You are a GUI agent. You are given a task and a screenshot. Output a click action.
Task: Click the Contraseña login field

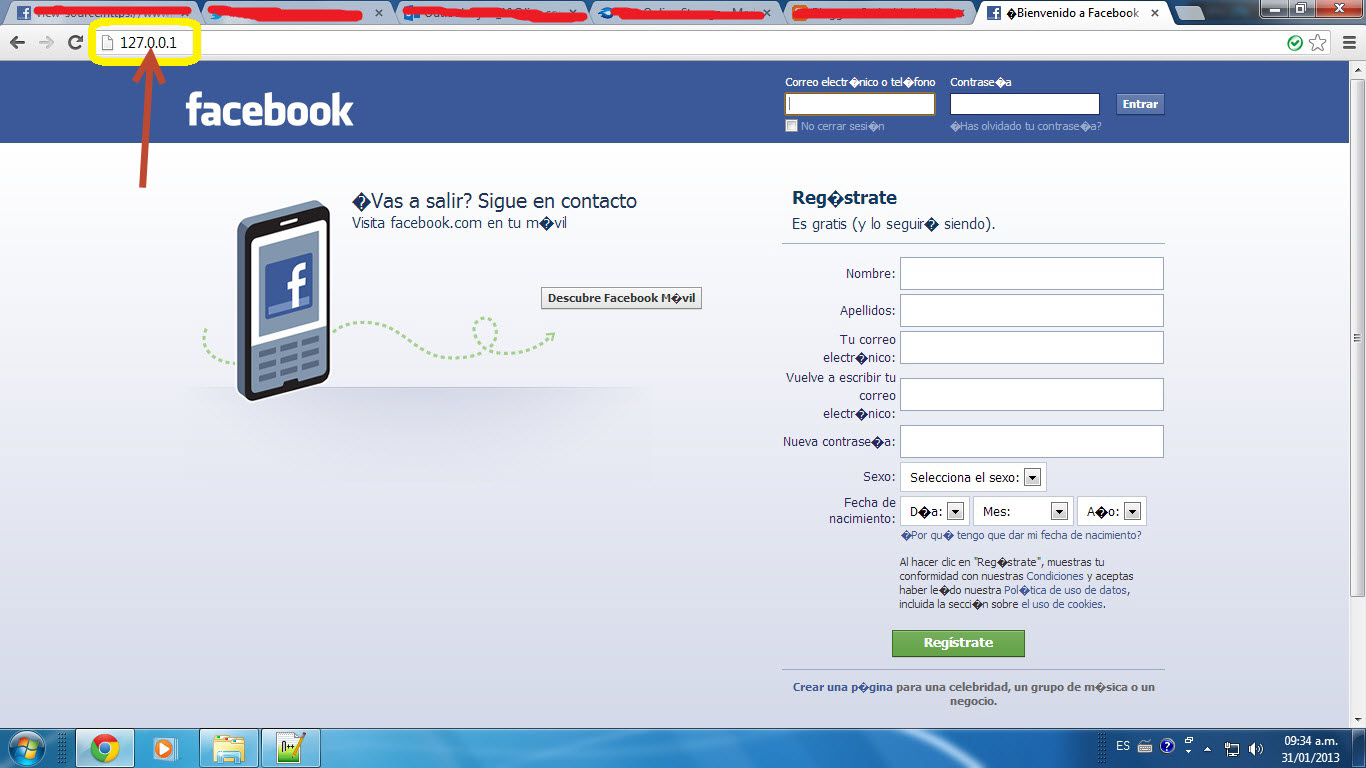(1025, 104)
